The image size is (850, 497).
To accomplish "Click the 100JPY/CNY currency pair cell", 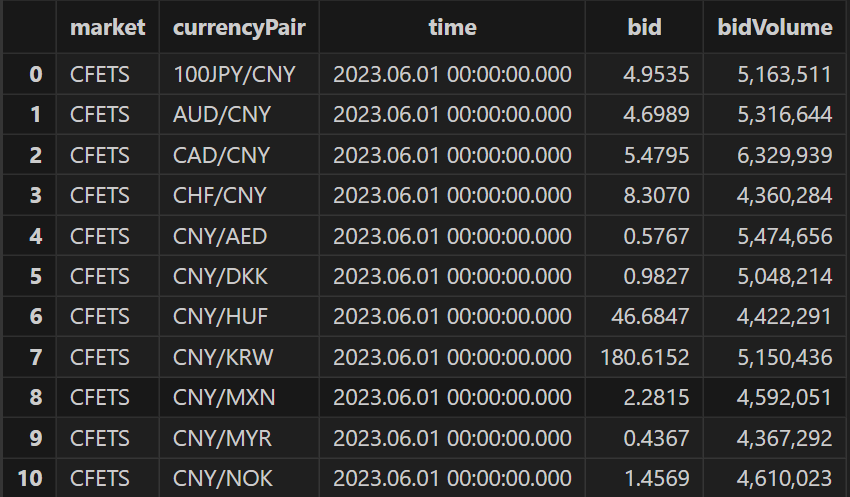I will (x=234, y=74).
